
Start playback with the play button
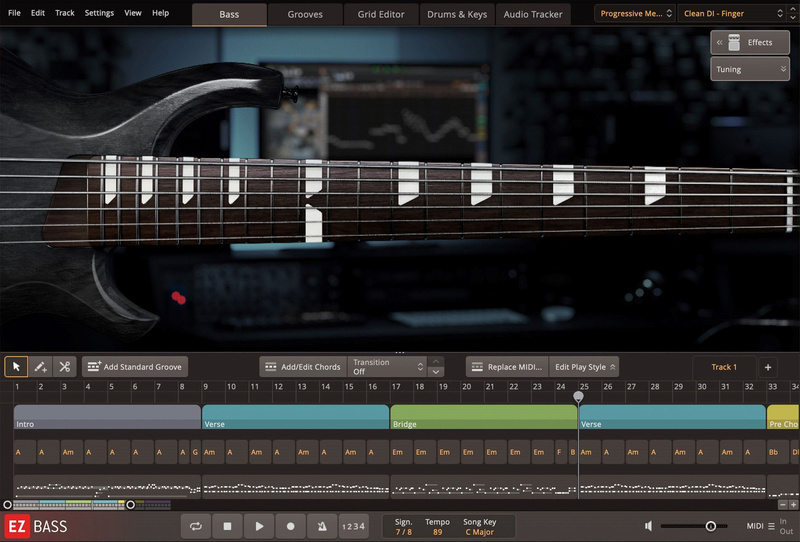(x=259, y=526)
